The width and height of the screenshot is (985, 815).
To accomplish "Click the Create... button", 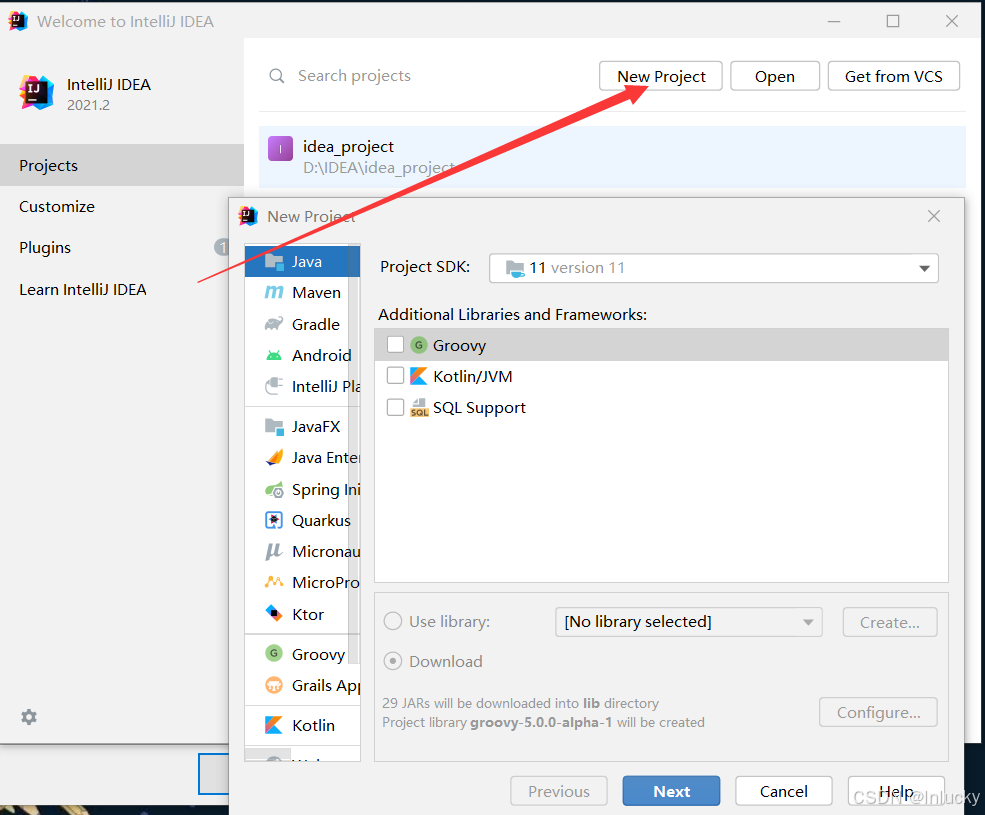I will click(890, 622).
